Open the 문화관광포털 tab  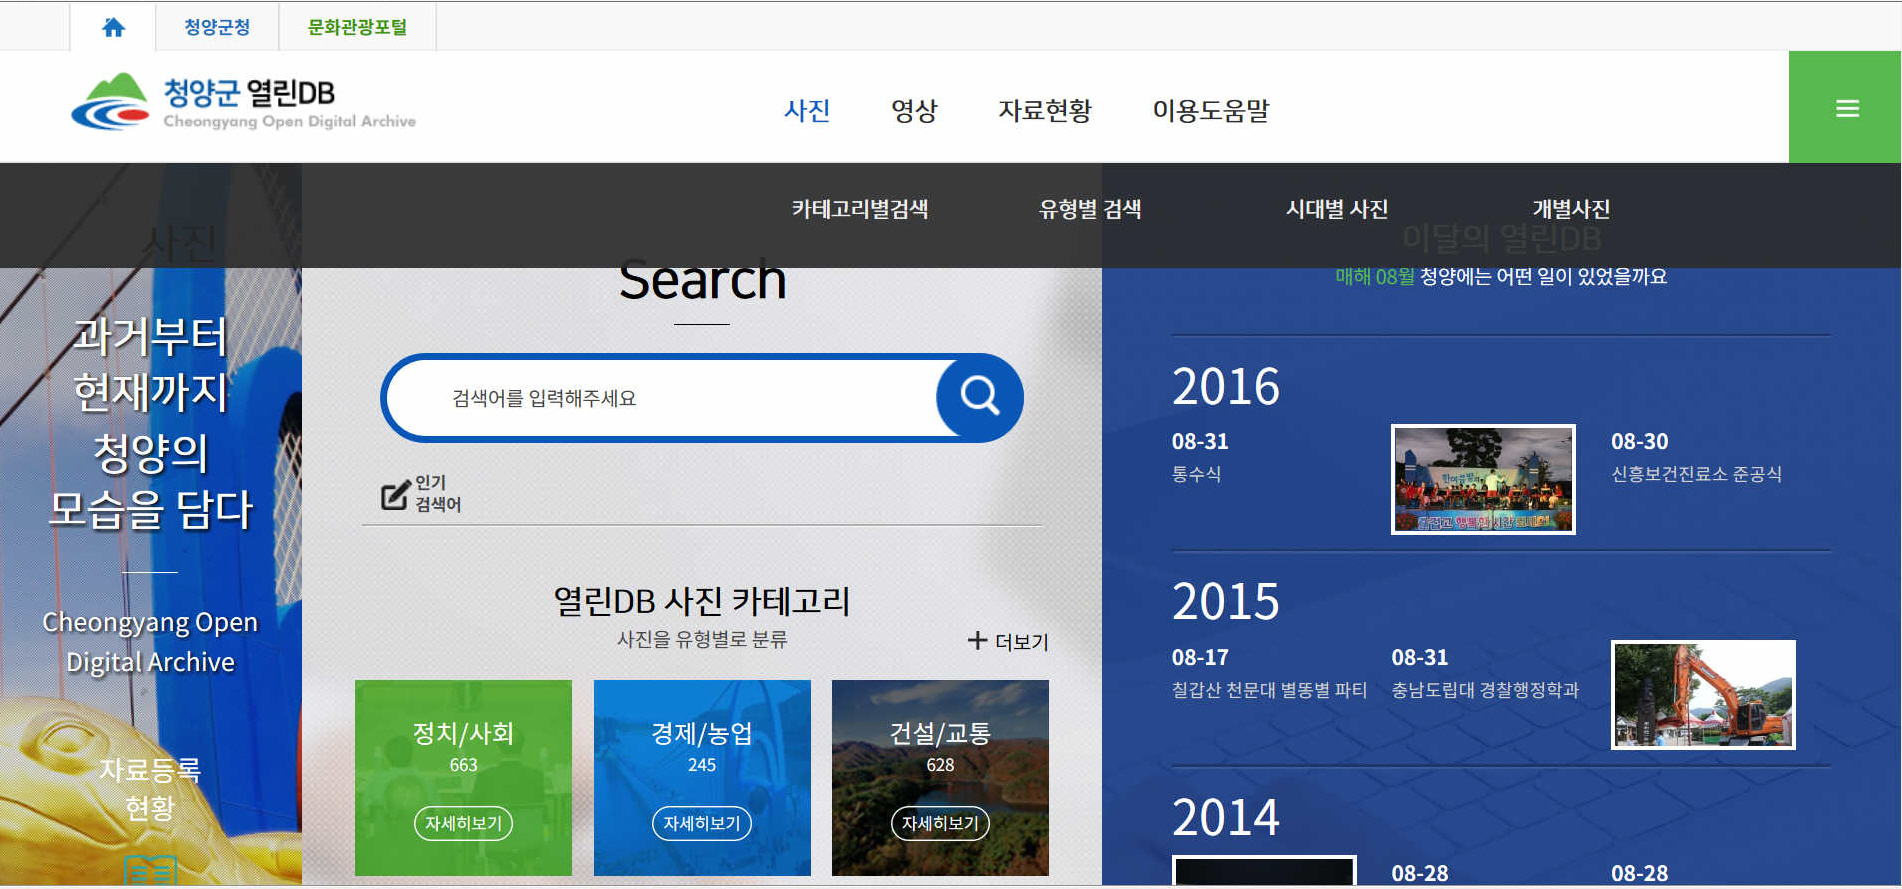point(357,27)
